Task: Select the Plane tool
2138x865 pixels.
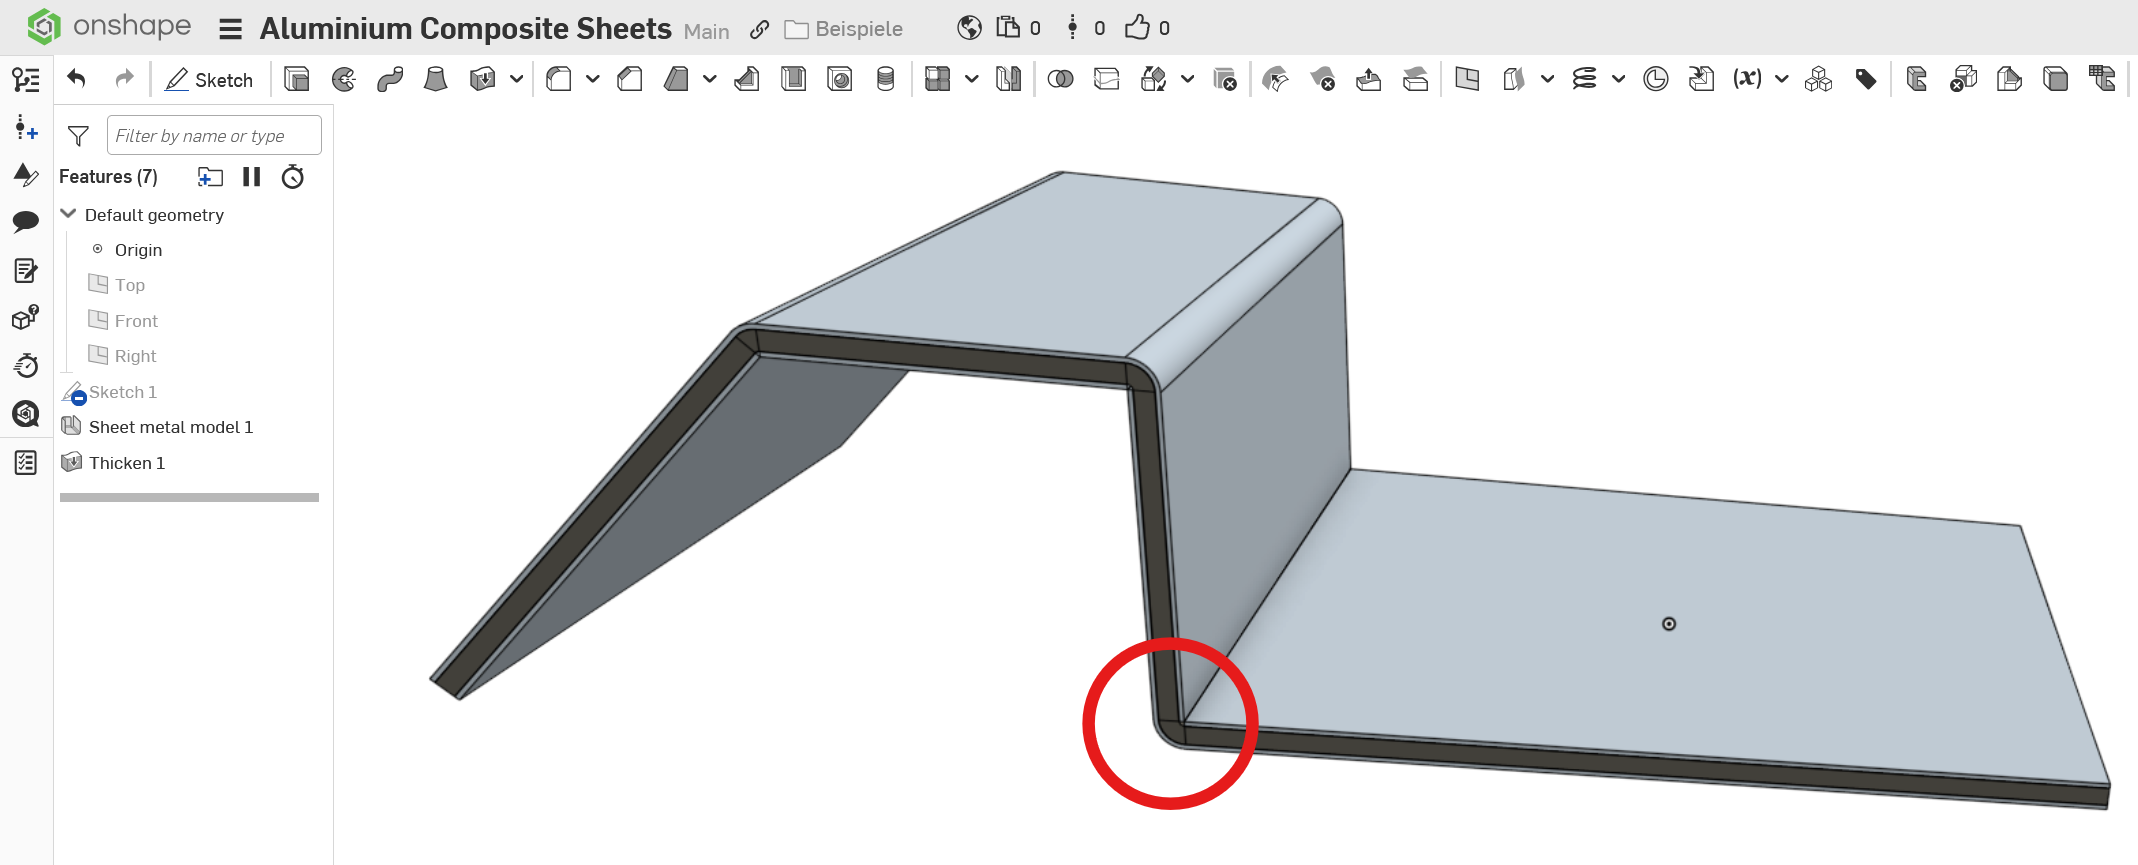Action: pos(1467,79)
